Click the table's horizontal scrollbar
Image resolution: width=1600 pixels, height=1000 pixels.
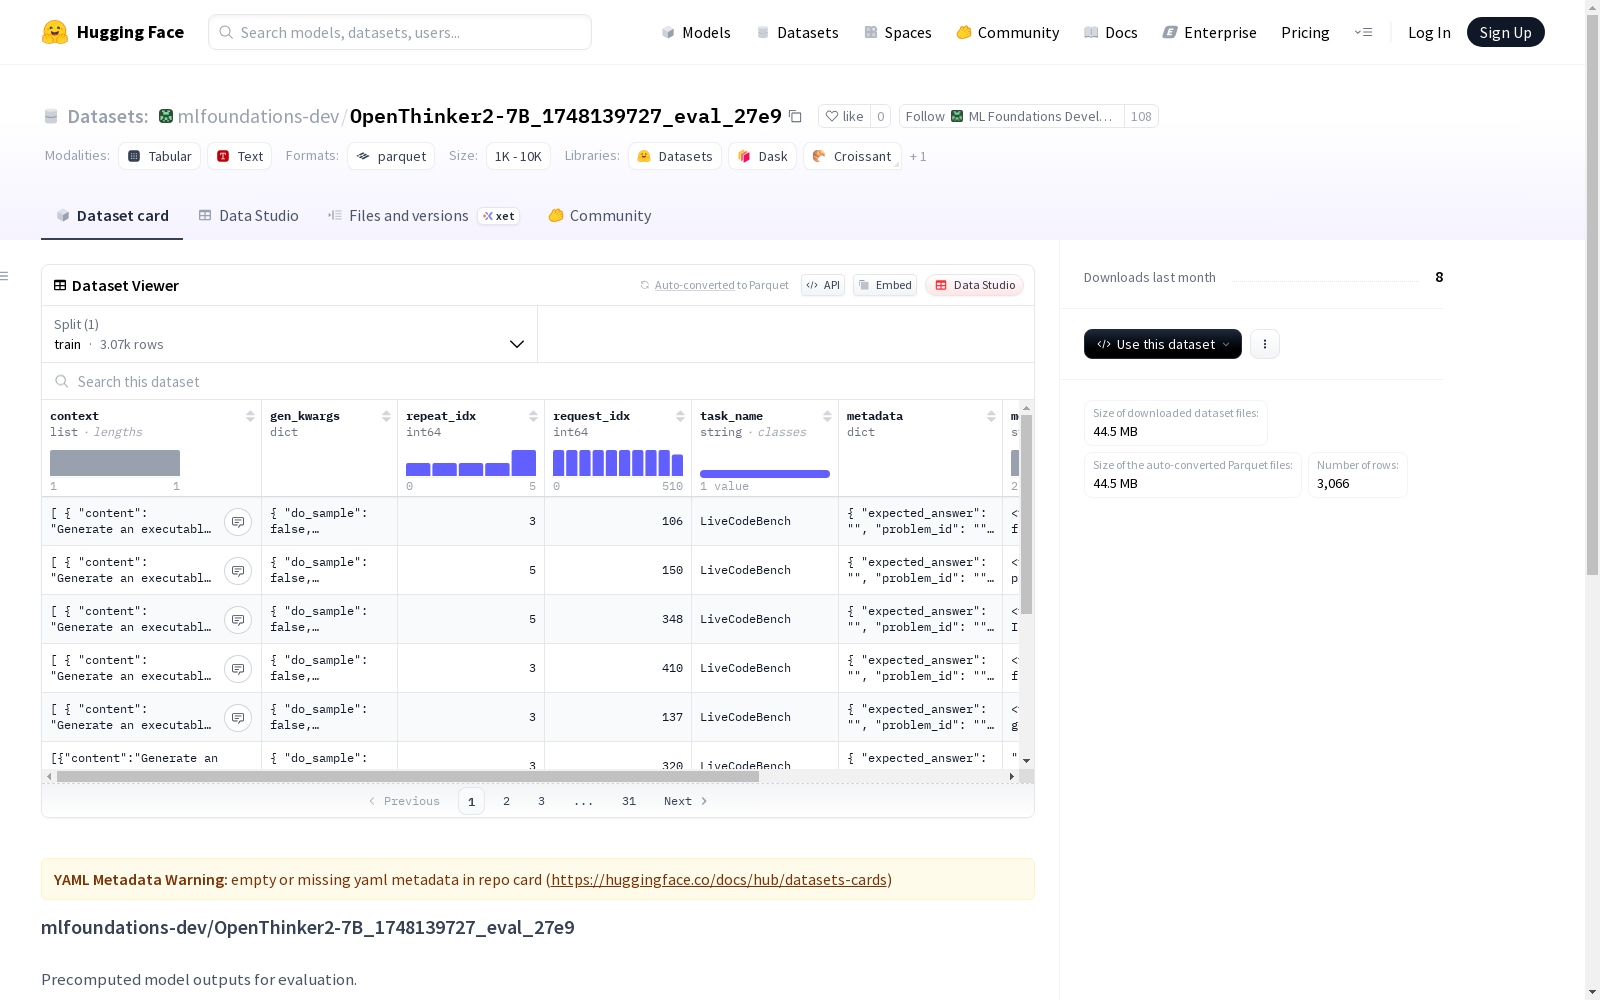pos(408,776)
